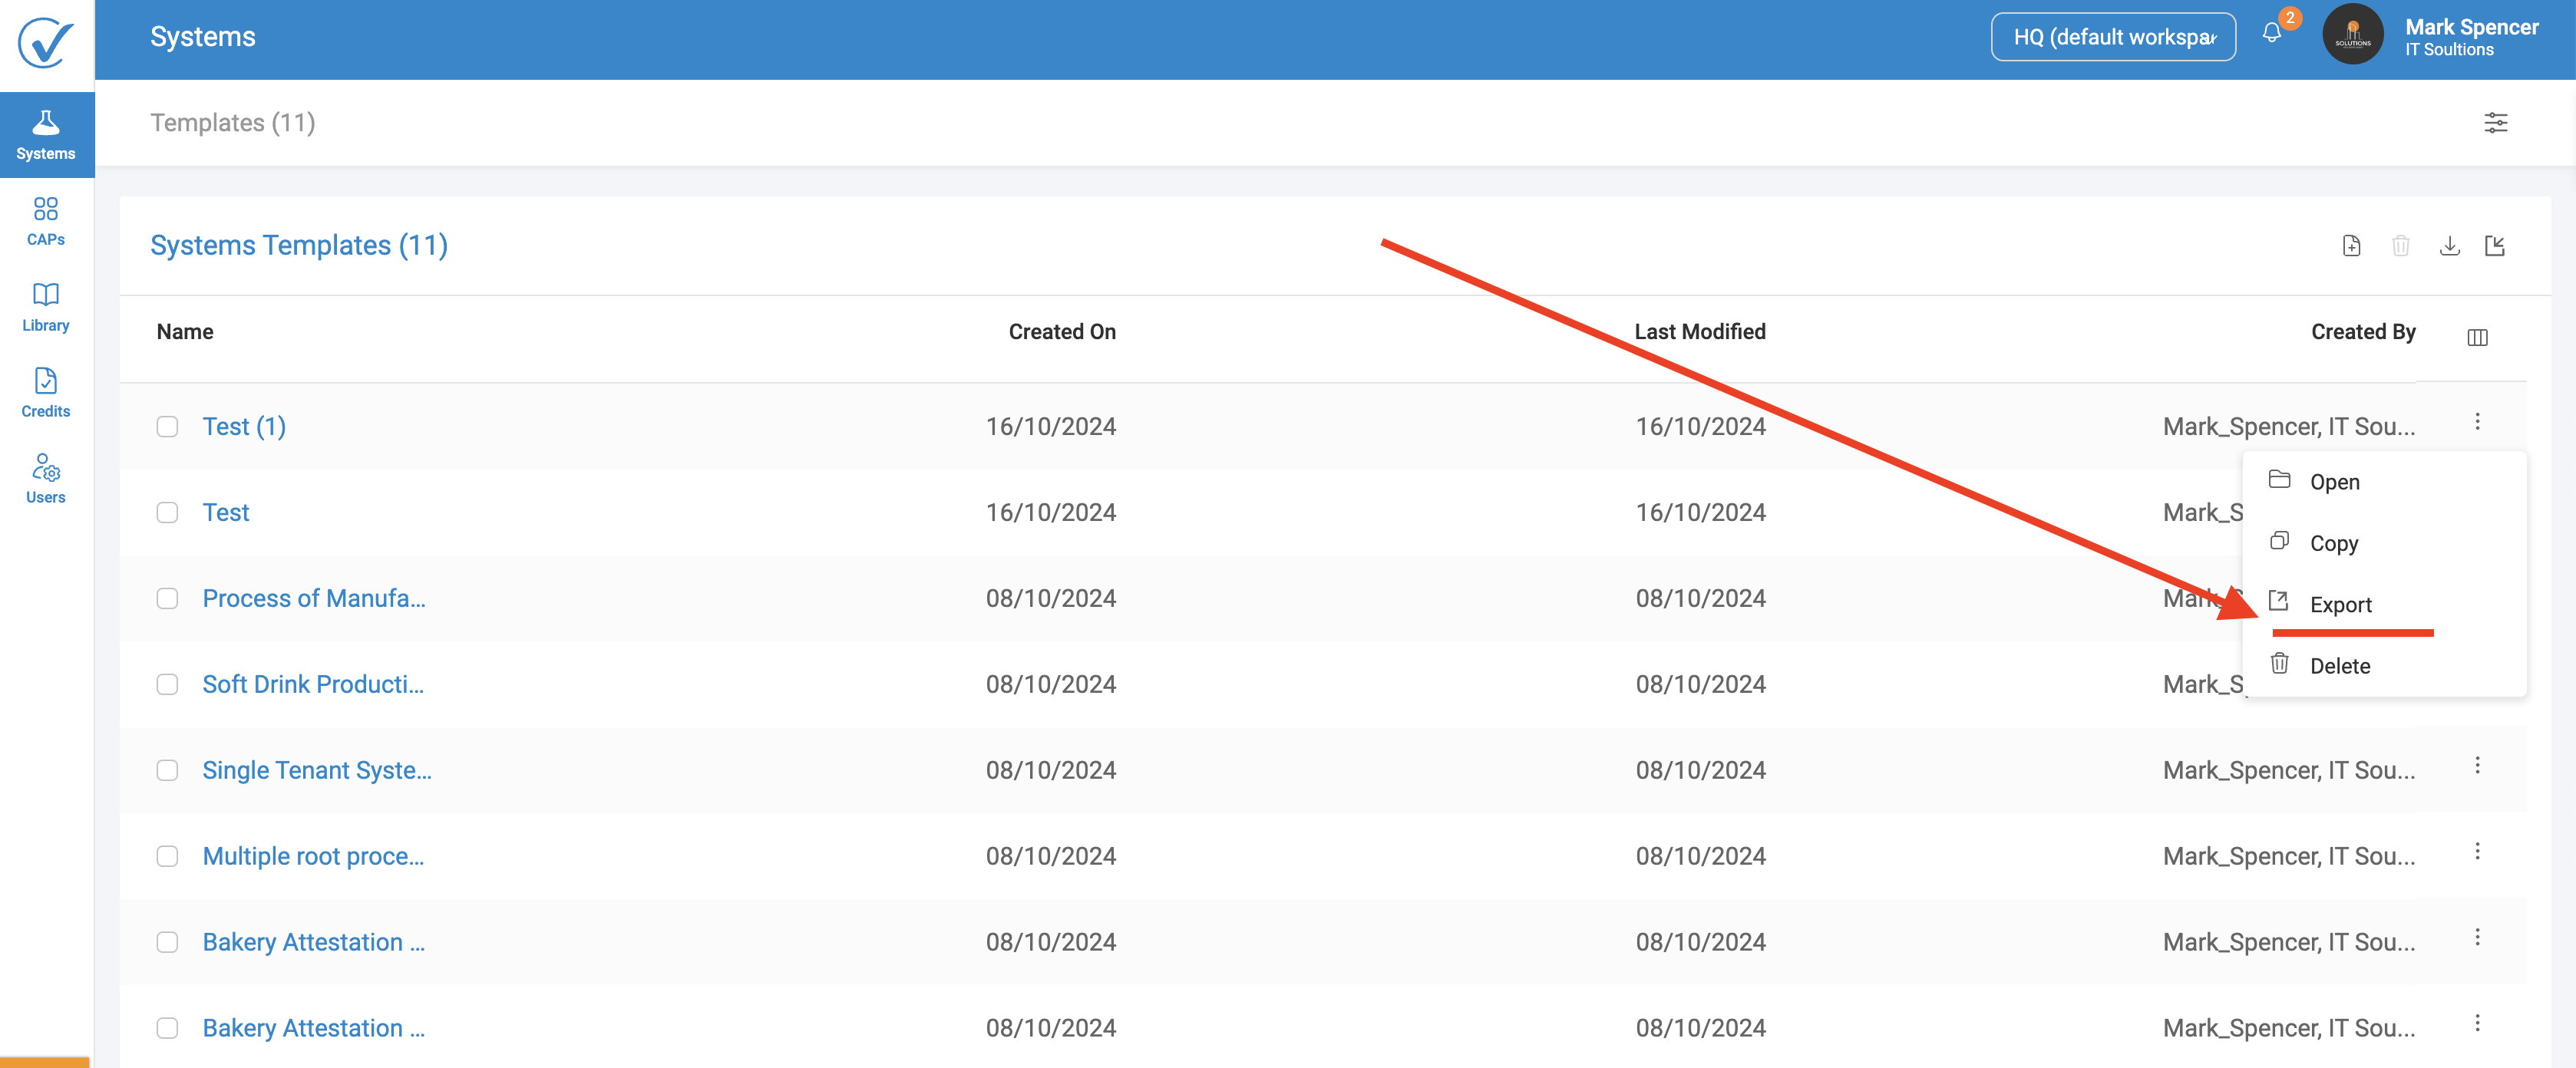Sort by the Created By column header
The width and height of the screenshot is (2576, 1068).
tap(2363, 332)
